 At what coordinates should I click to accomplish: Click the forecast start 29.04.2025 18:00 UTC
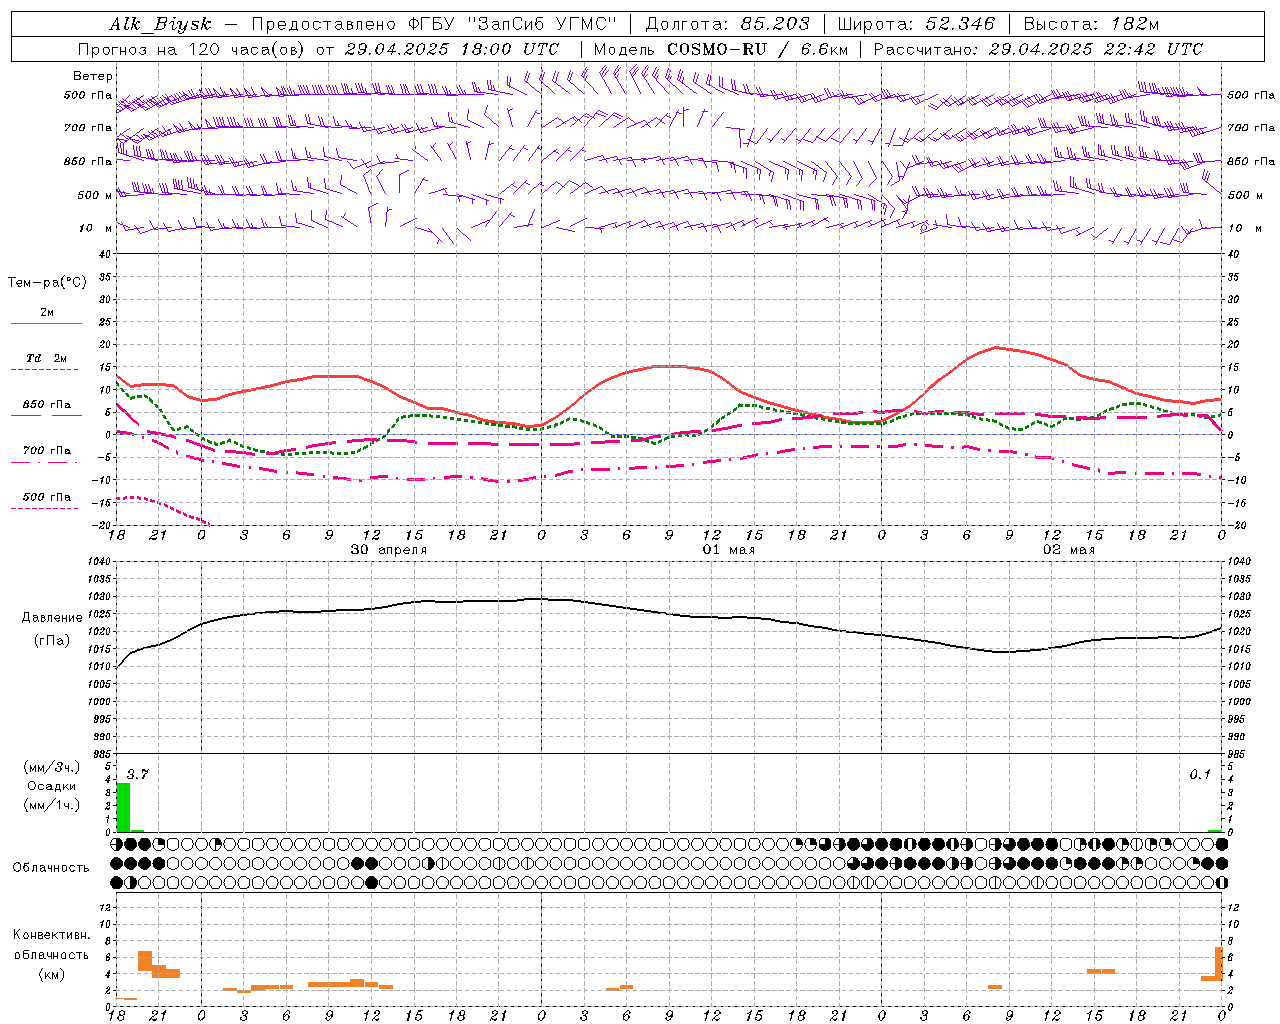pyautogui.click(x=451, y=49)
